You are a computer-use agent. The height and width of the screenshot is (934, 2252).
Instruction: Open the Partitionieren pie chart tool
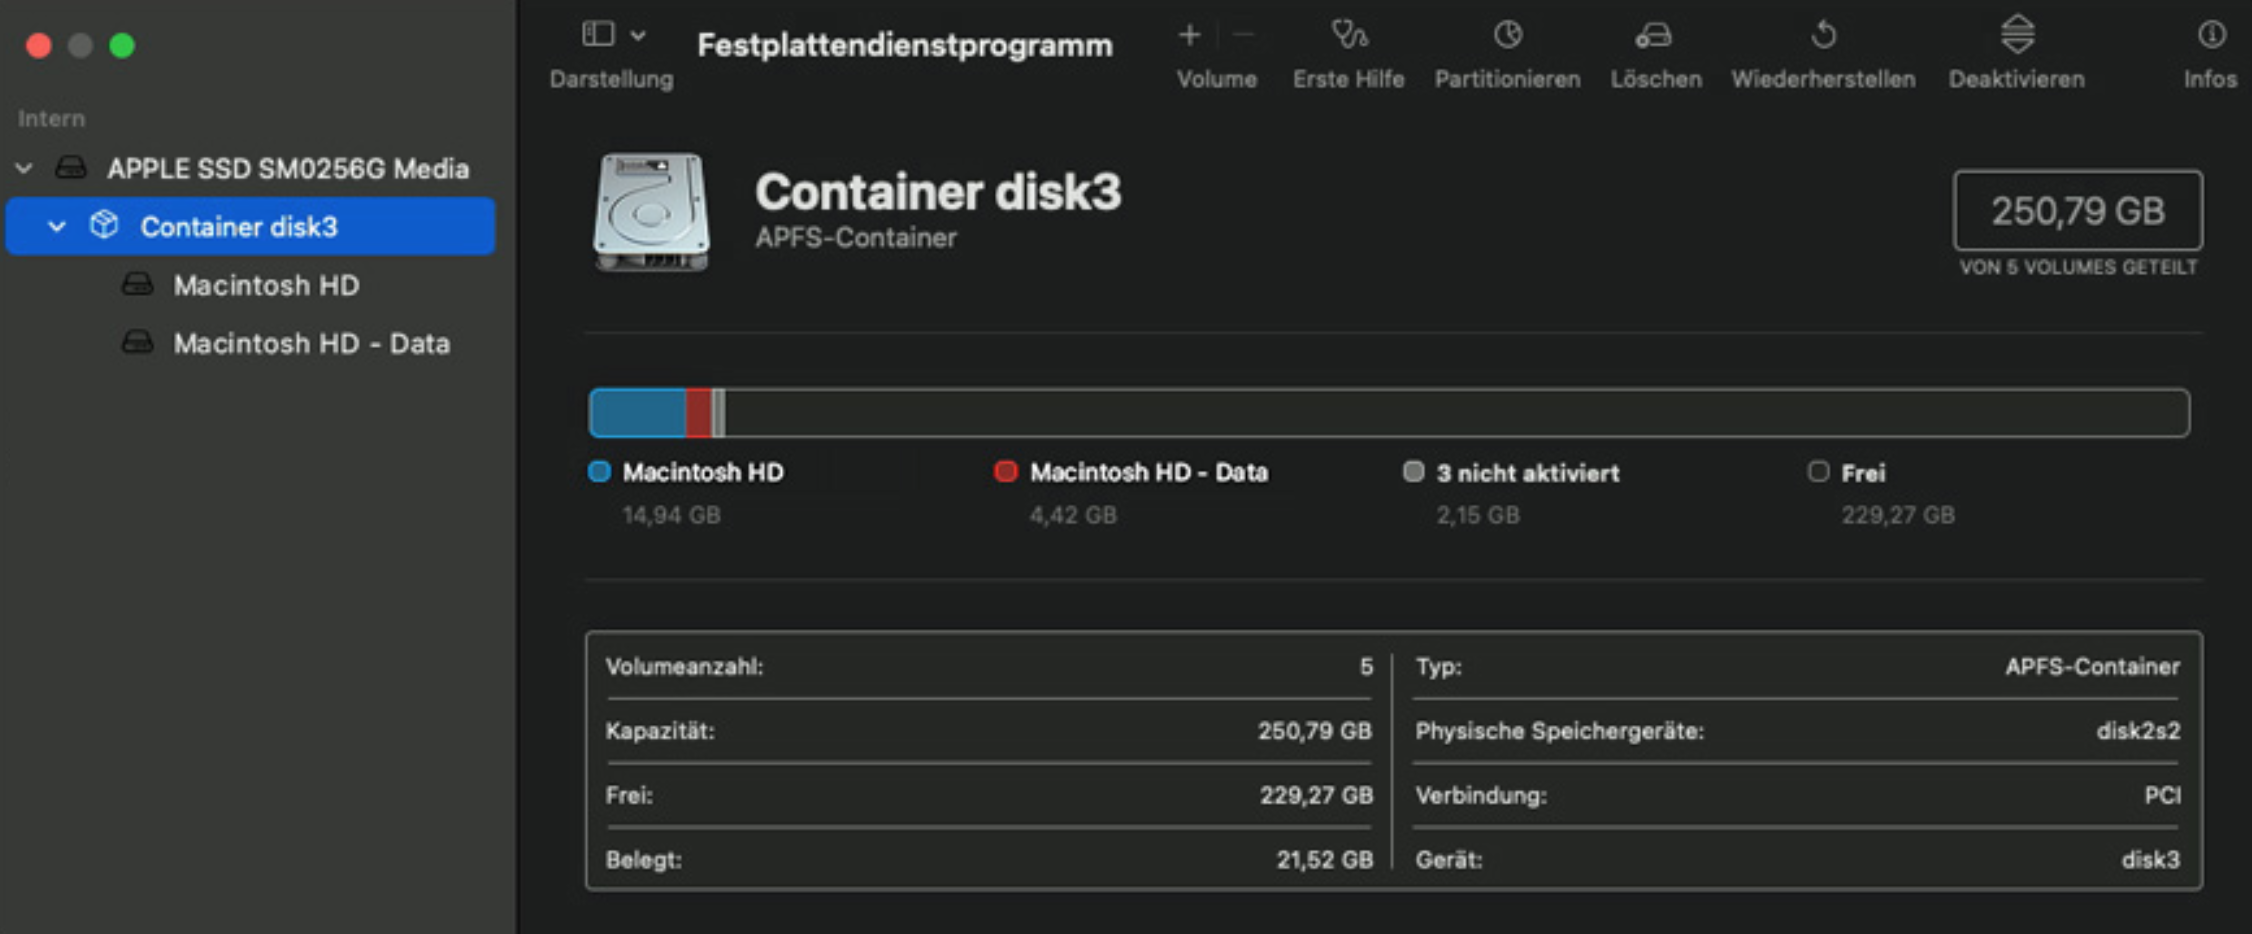click(x=1507, y=36)
